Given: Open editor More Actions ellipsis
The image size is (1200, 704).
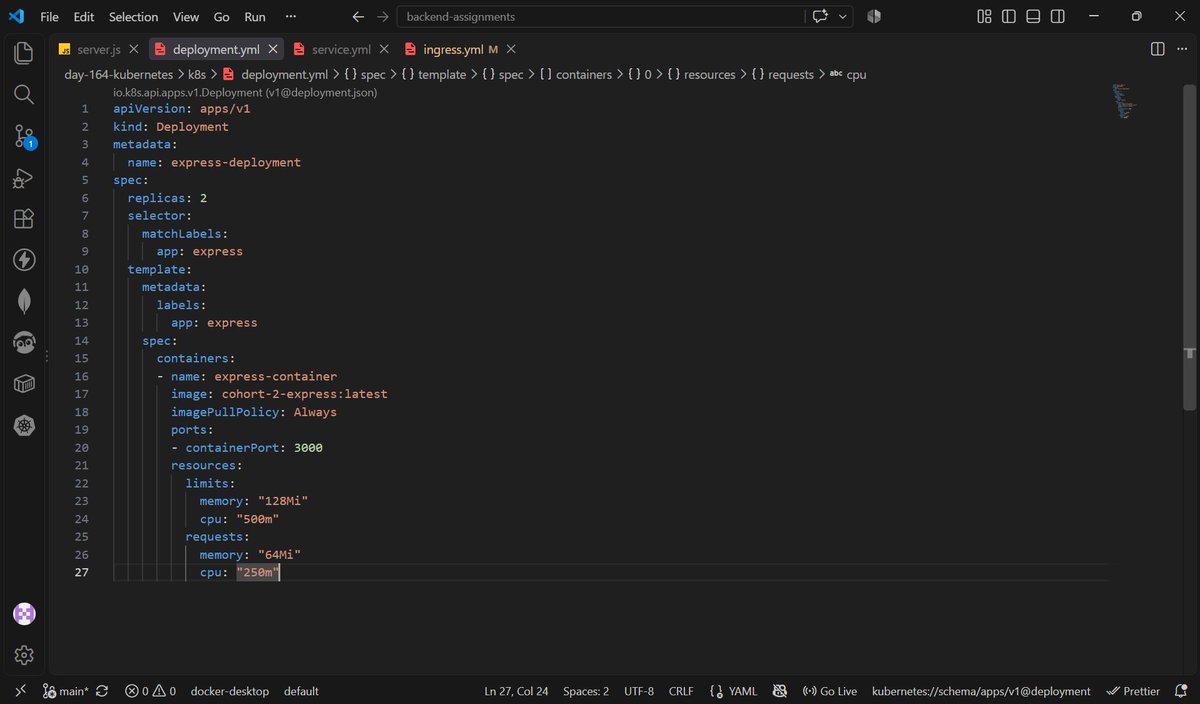Looking at the screenshot, I should point(1182,49).
